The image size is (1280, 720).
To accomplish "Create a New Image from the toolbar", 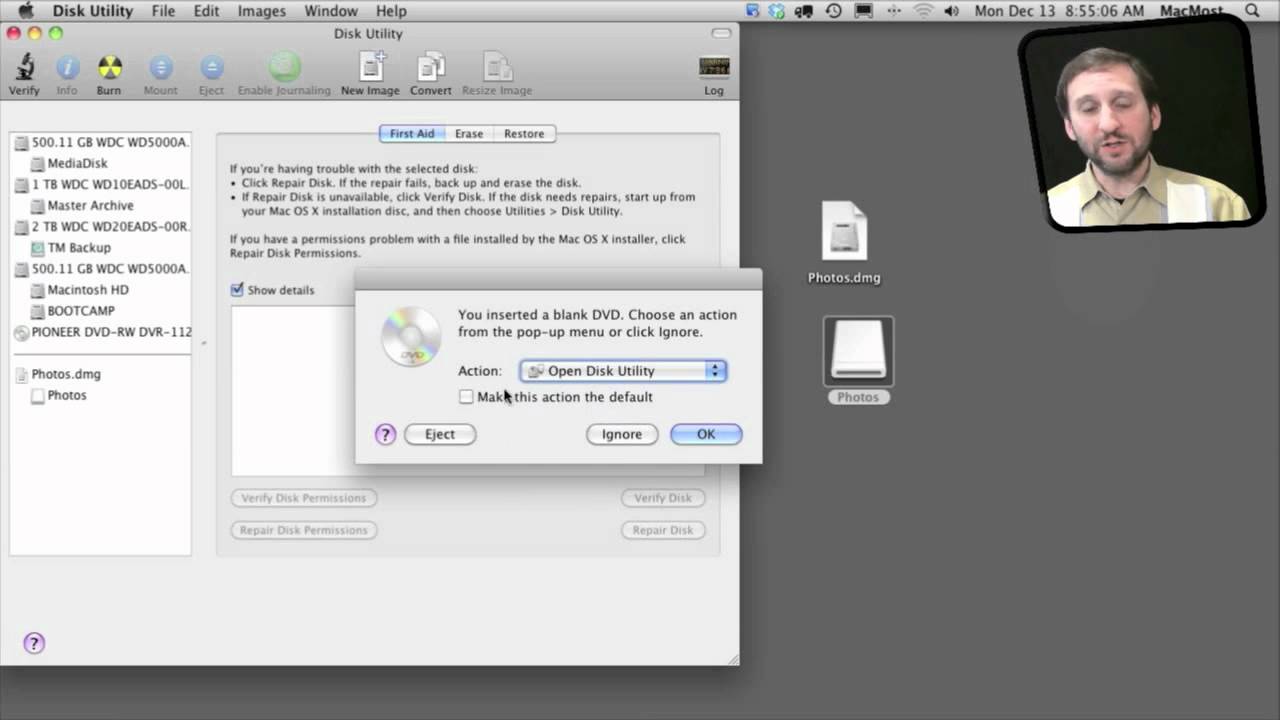I will 371,67.
